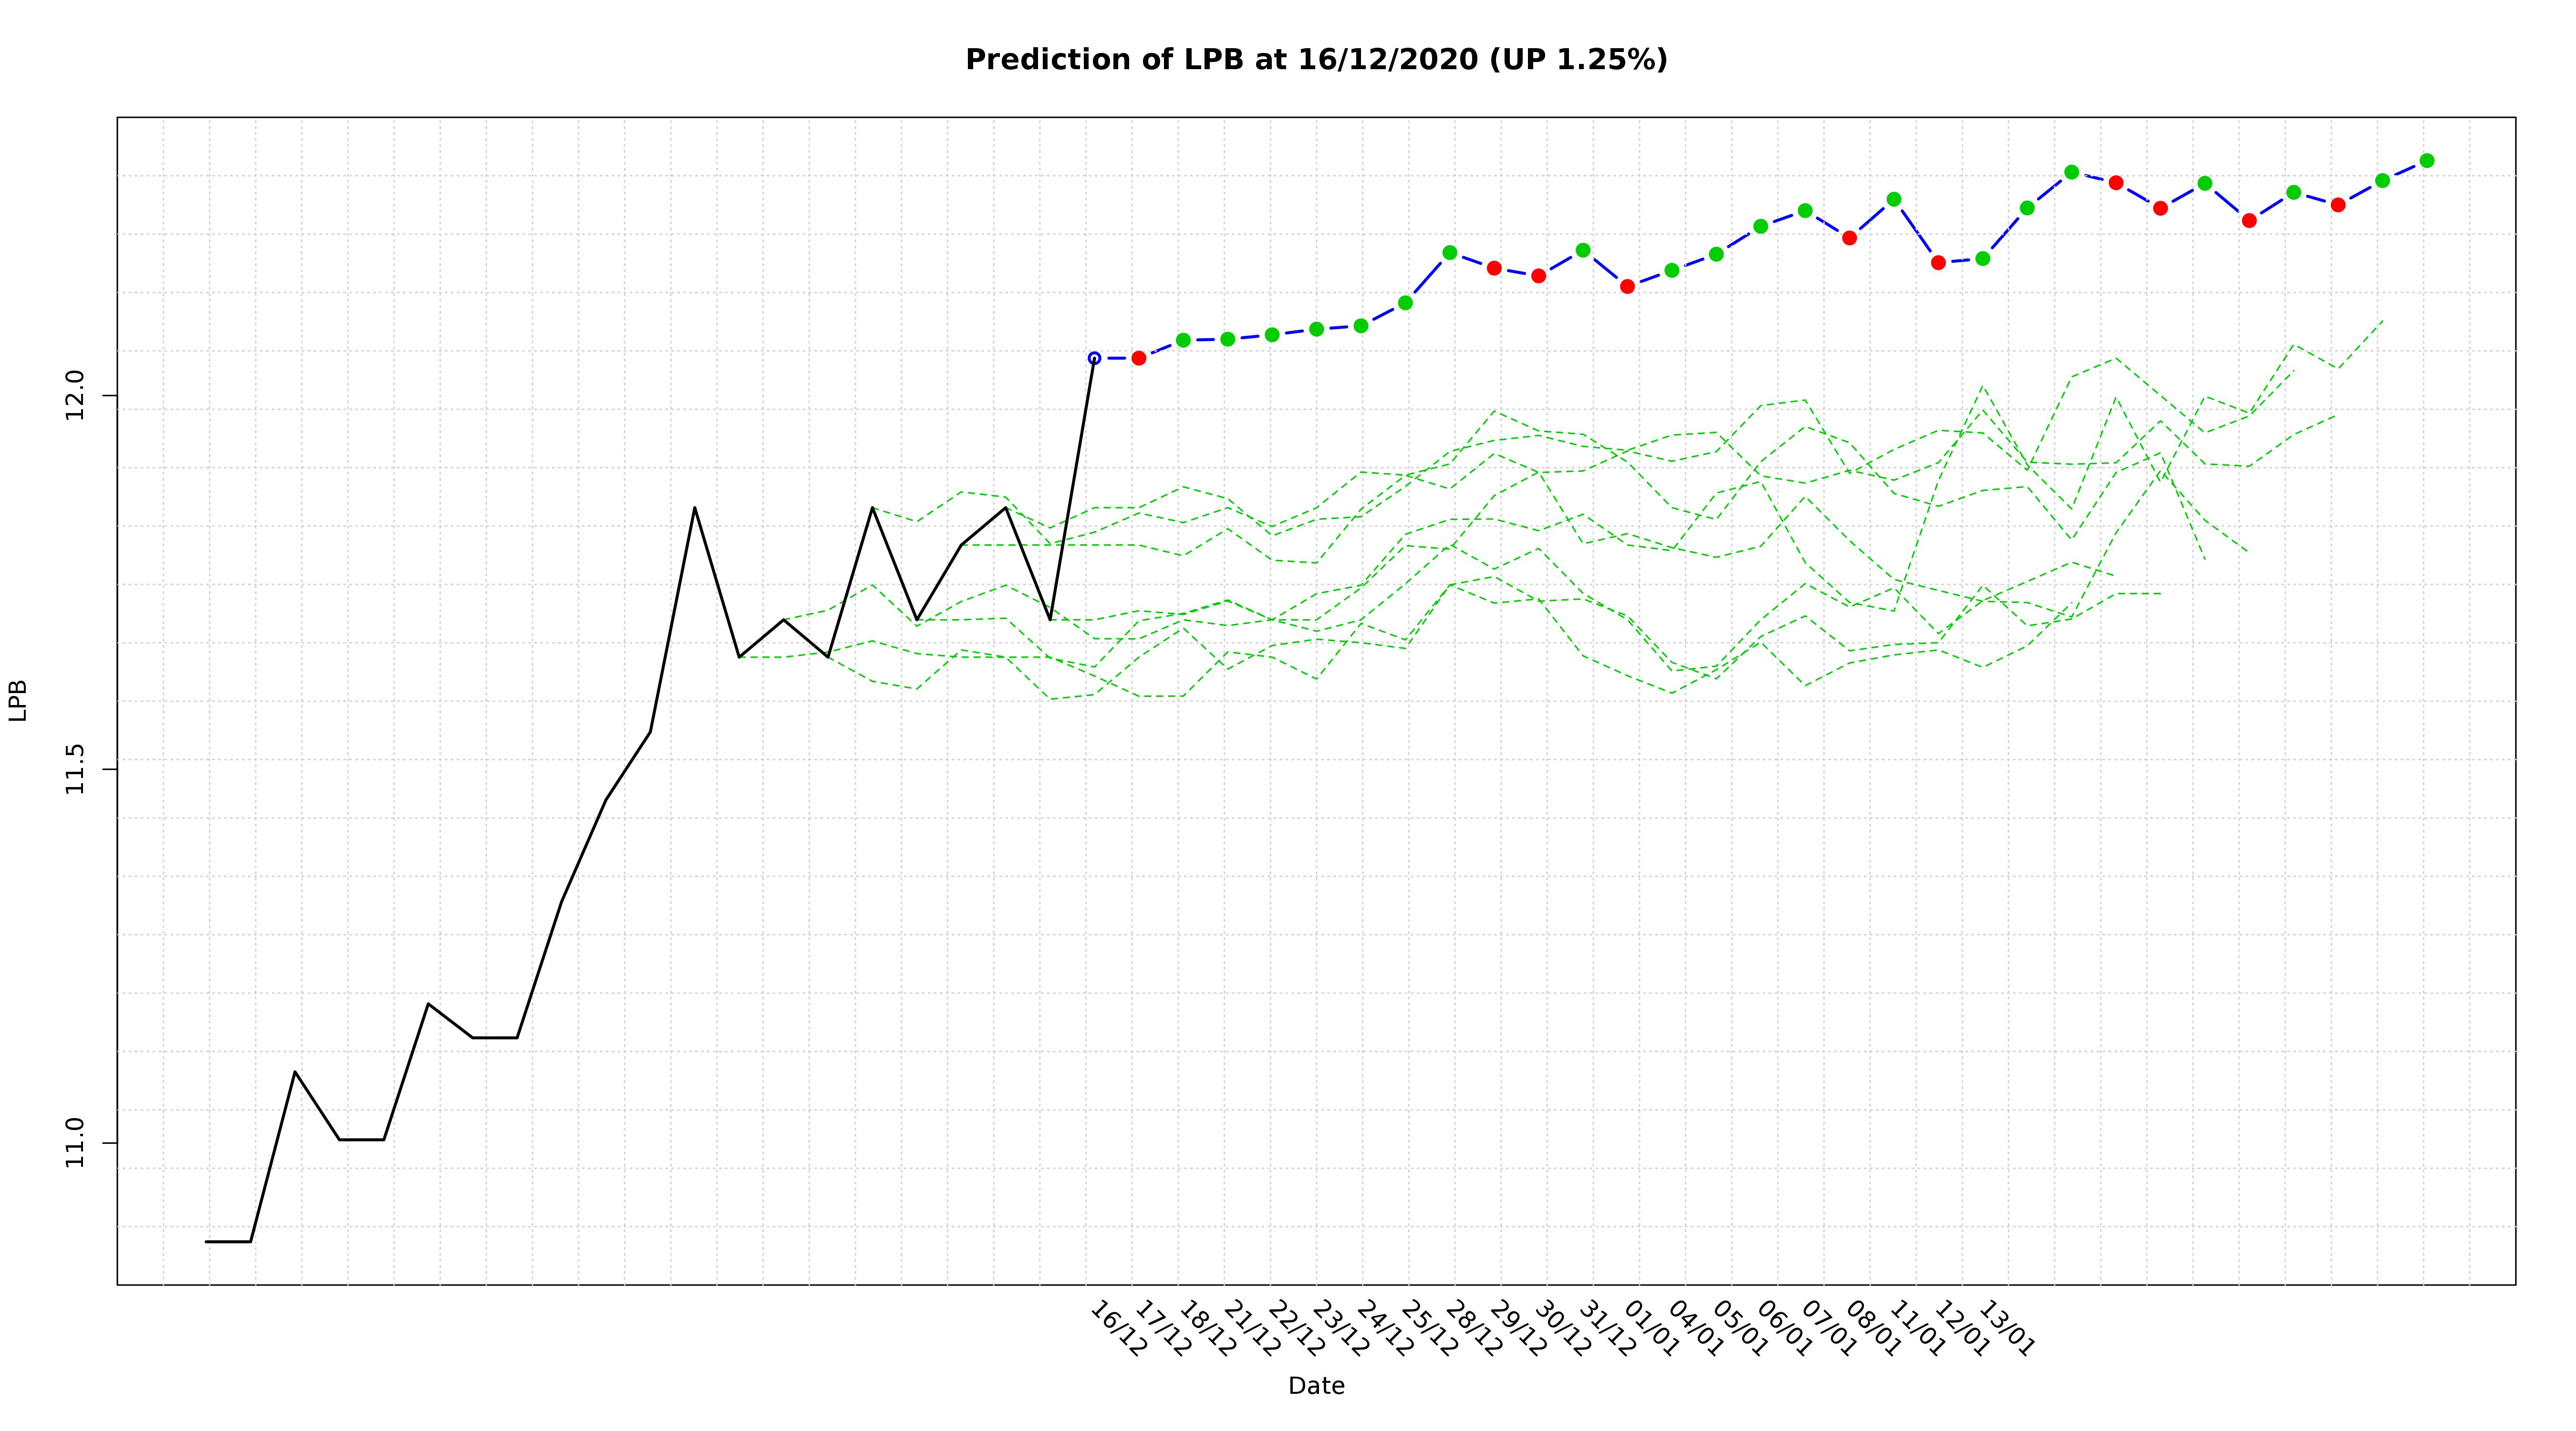2576x1431 pixels.
Task: Click the '11.0' y-axis tick label
Action: [x=74, y=1142]
